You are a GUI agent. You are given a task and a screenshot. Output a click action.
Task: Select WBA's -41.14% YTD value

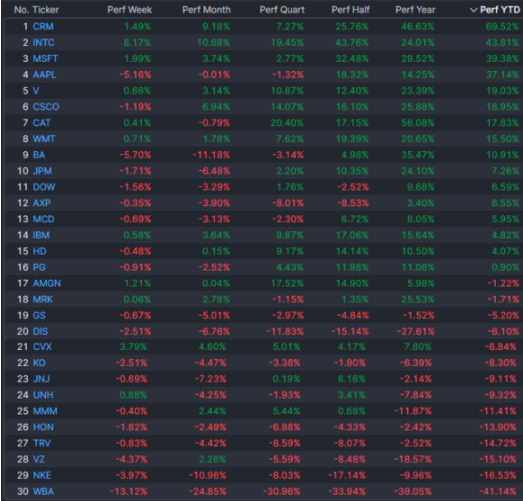497,491
